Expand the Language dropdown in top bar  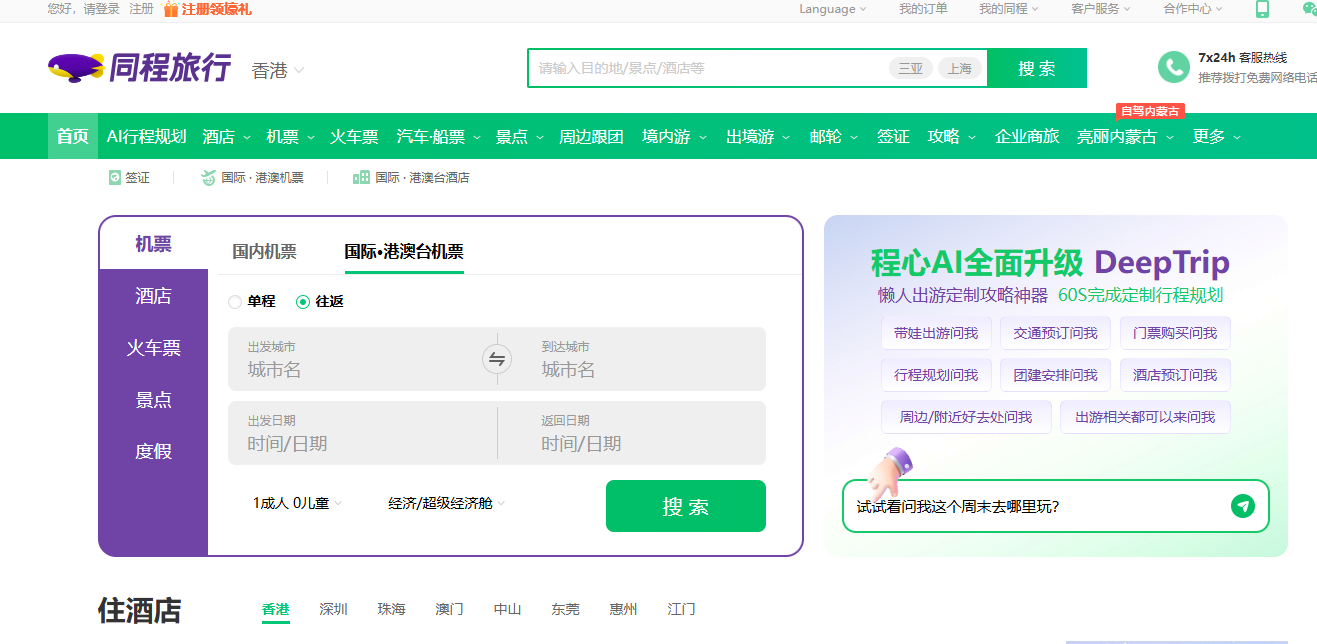point(832,9)
